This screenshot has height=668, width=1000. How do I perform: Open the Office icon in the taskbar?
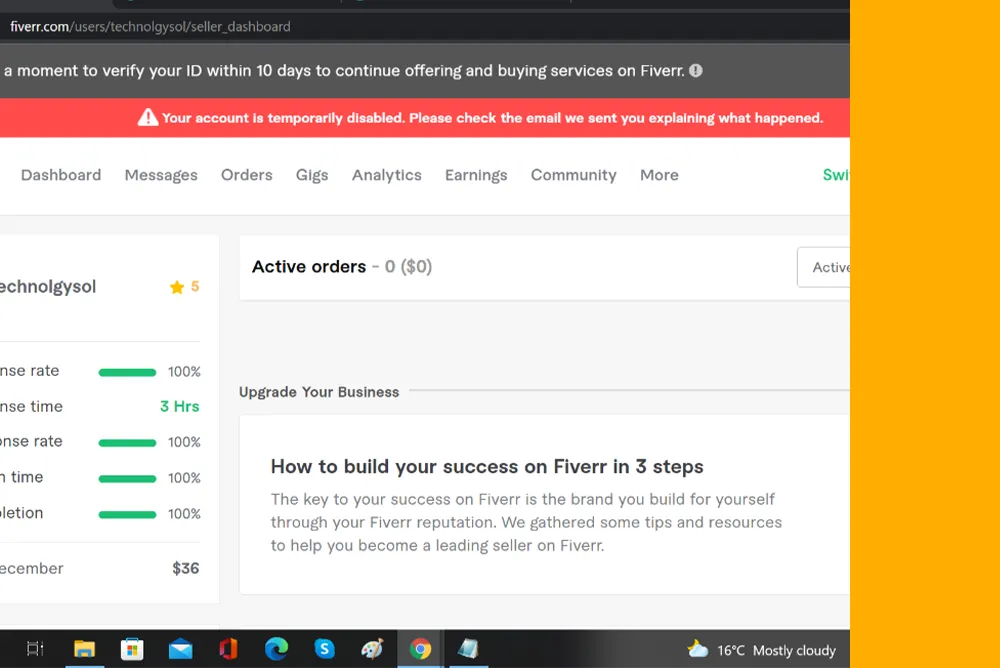click(x=228, y=649)
